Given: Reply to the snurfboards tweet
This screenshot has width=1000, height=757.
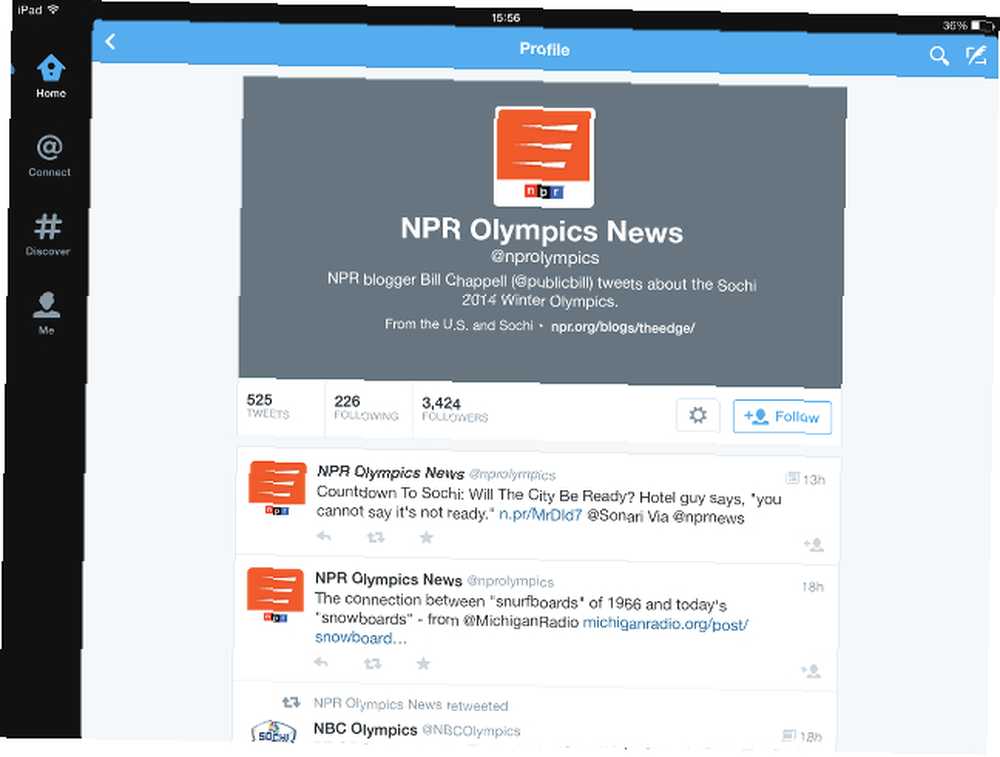Looking at the screenshot, I should coord(321,663).
